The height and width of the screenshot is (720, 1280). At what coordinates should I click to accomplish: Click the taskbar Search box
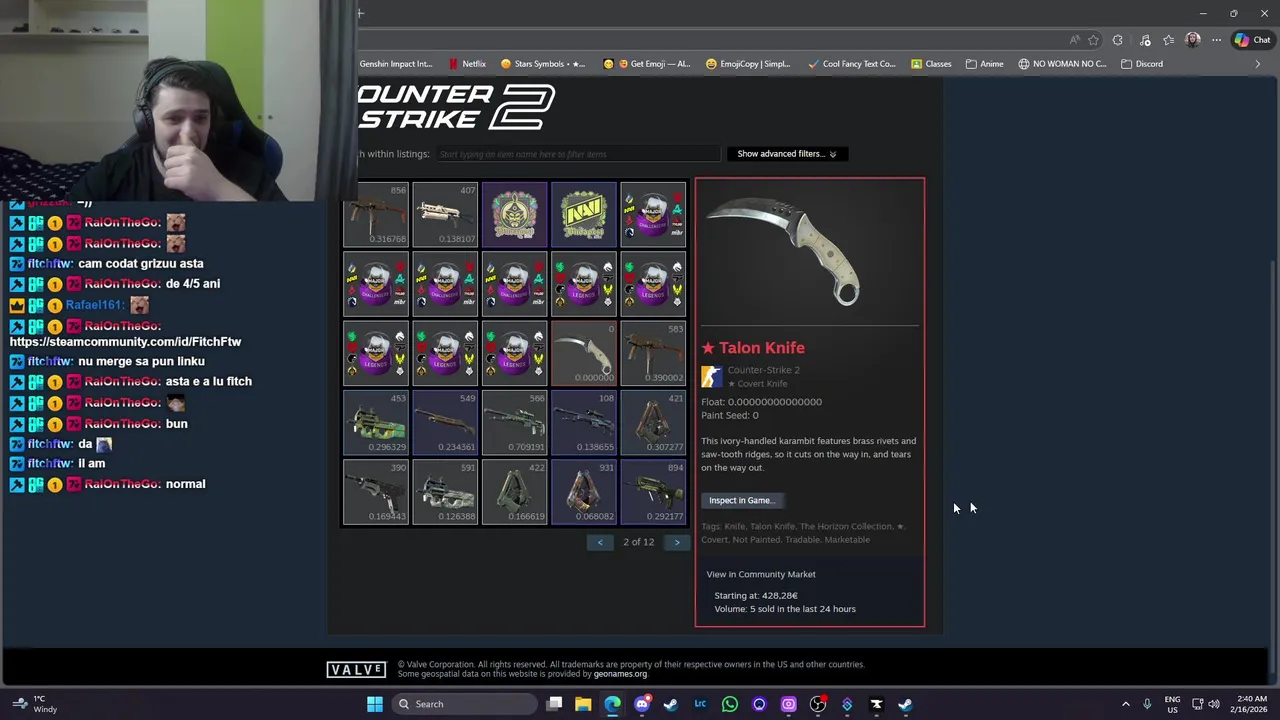[464, 704]
